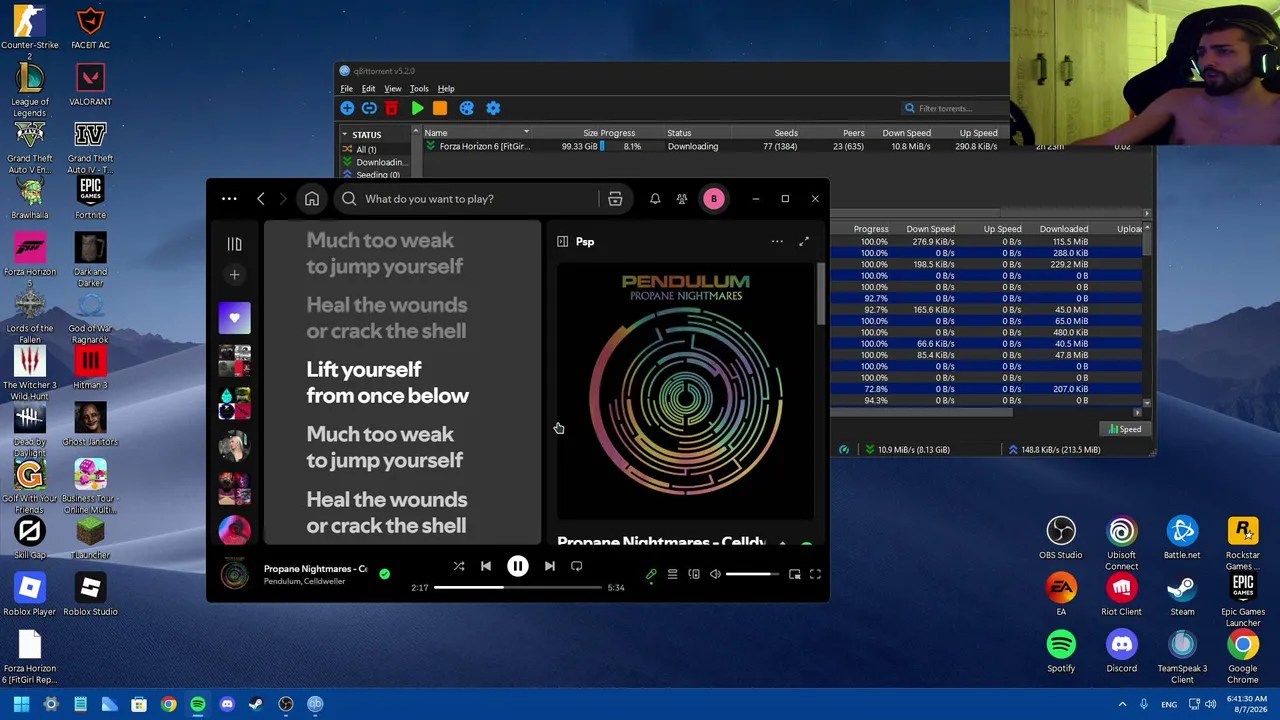Open Connect to a device in Spotify
The height and width of the screenshot is (720, 1280).
(x=694, y=574)
